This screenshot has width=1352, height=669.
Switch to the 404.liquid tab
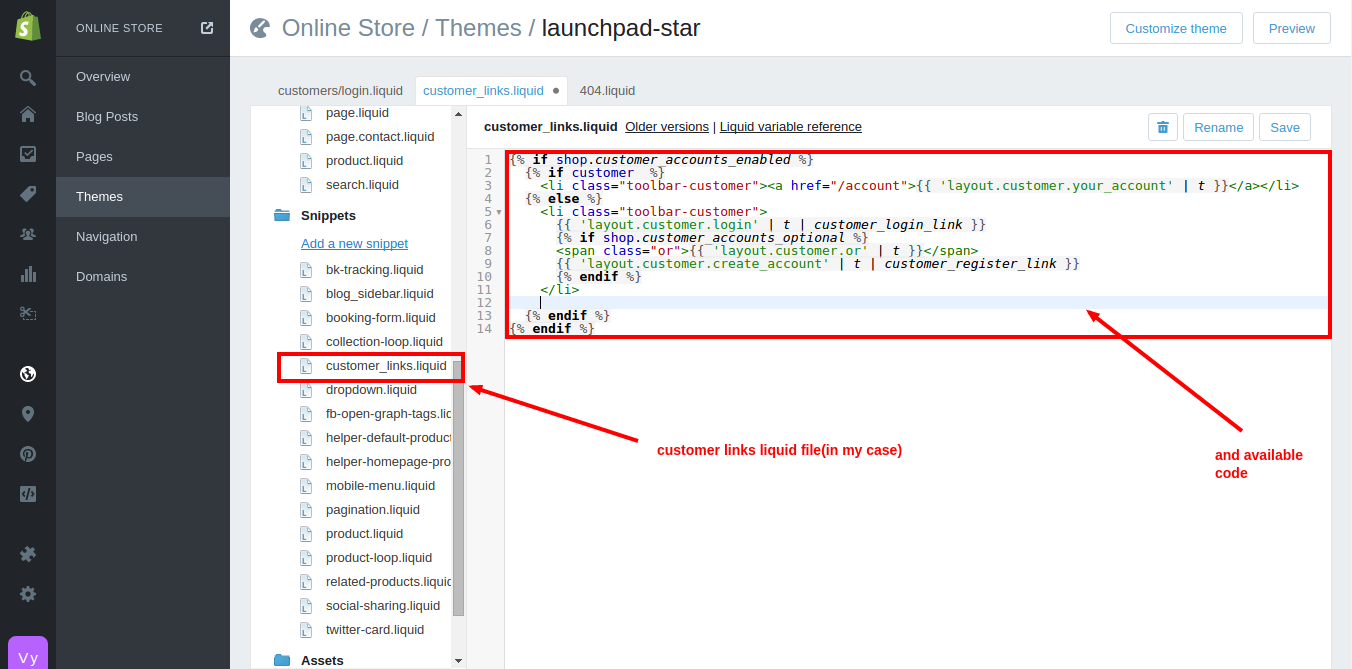tap(607, 91)
